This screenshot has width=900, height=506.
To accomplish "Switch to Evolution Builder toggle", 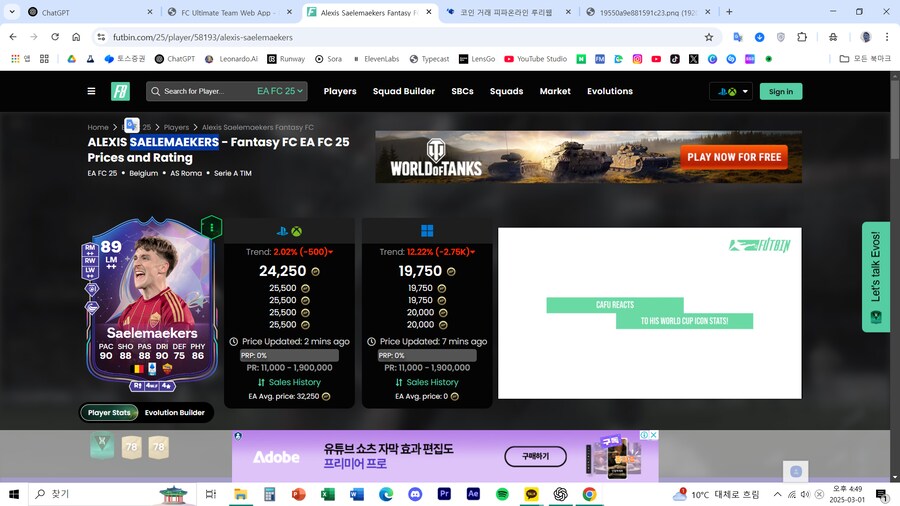I will (x=174, y=412).
